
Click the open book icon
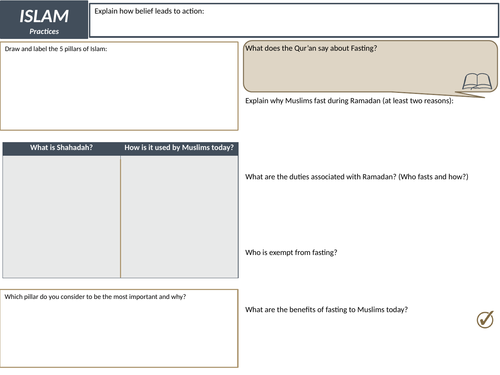click(477, 81)
